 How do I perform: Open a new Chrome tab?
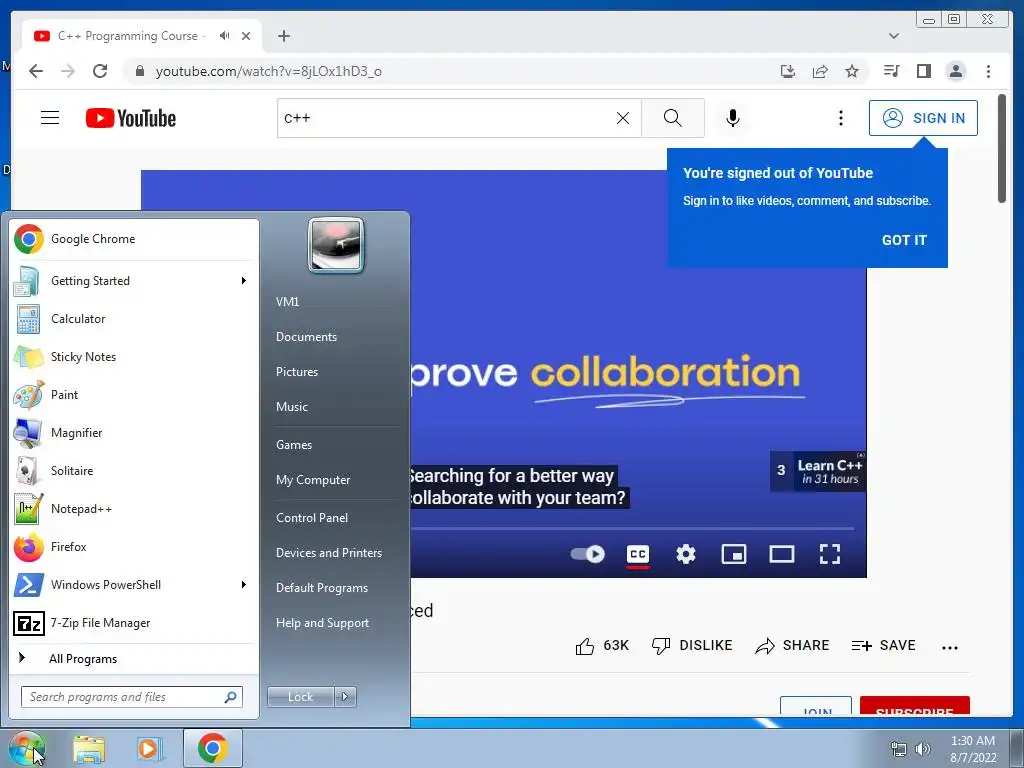283,36
